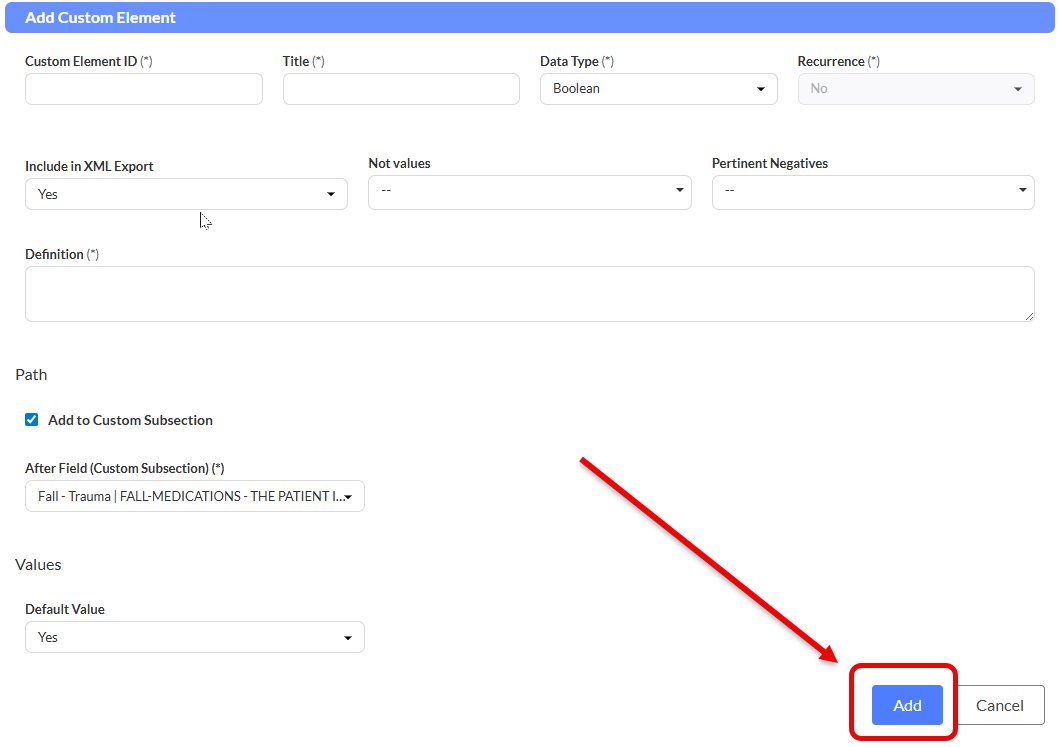This screenshot has width=1059, height=747.
Task: Click the Data Type dropdown caret arrow
Action: tap(761, 89)
